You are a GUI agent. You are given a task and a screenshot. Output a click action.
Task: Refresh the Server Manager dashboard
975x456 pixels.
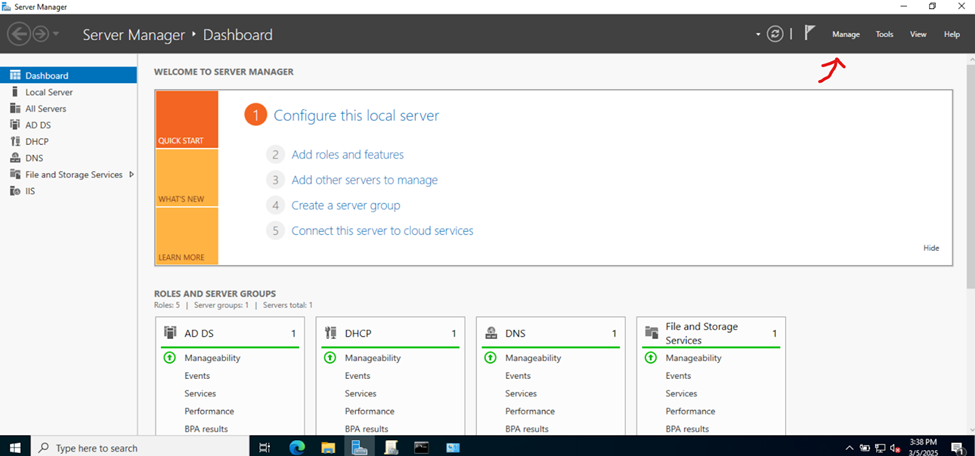775,34
